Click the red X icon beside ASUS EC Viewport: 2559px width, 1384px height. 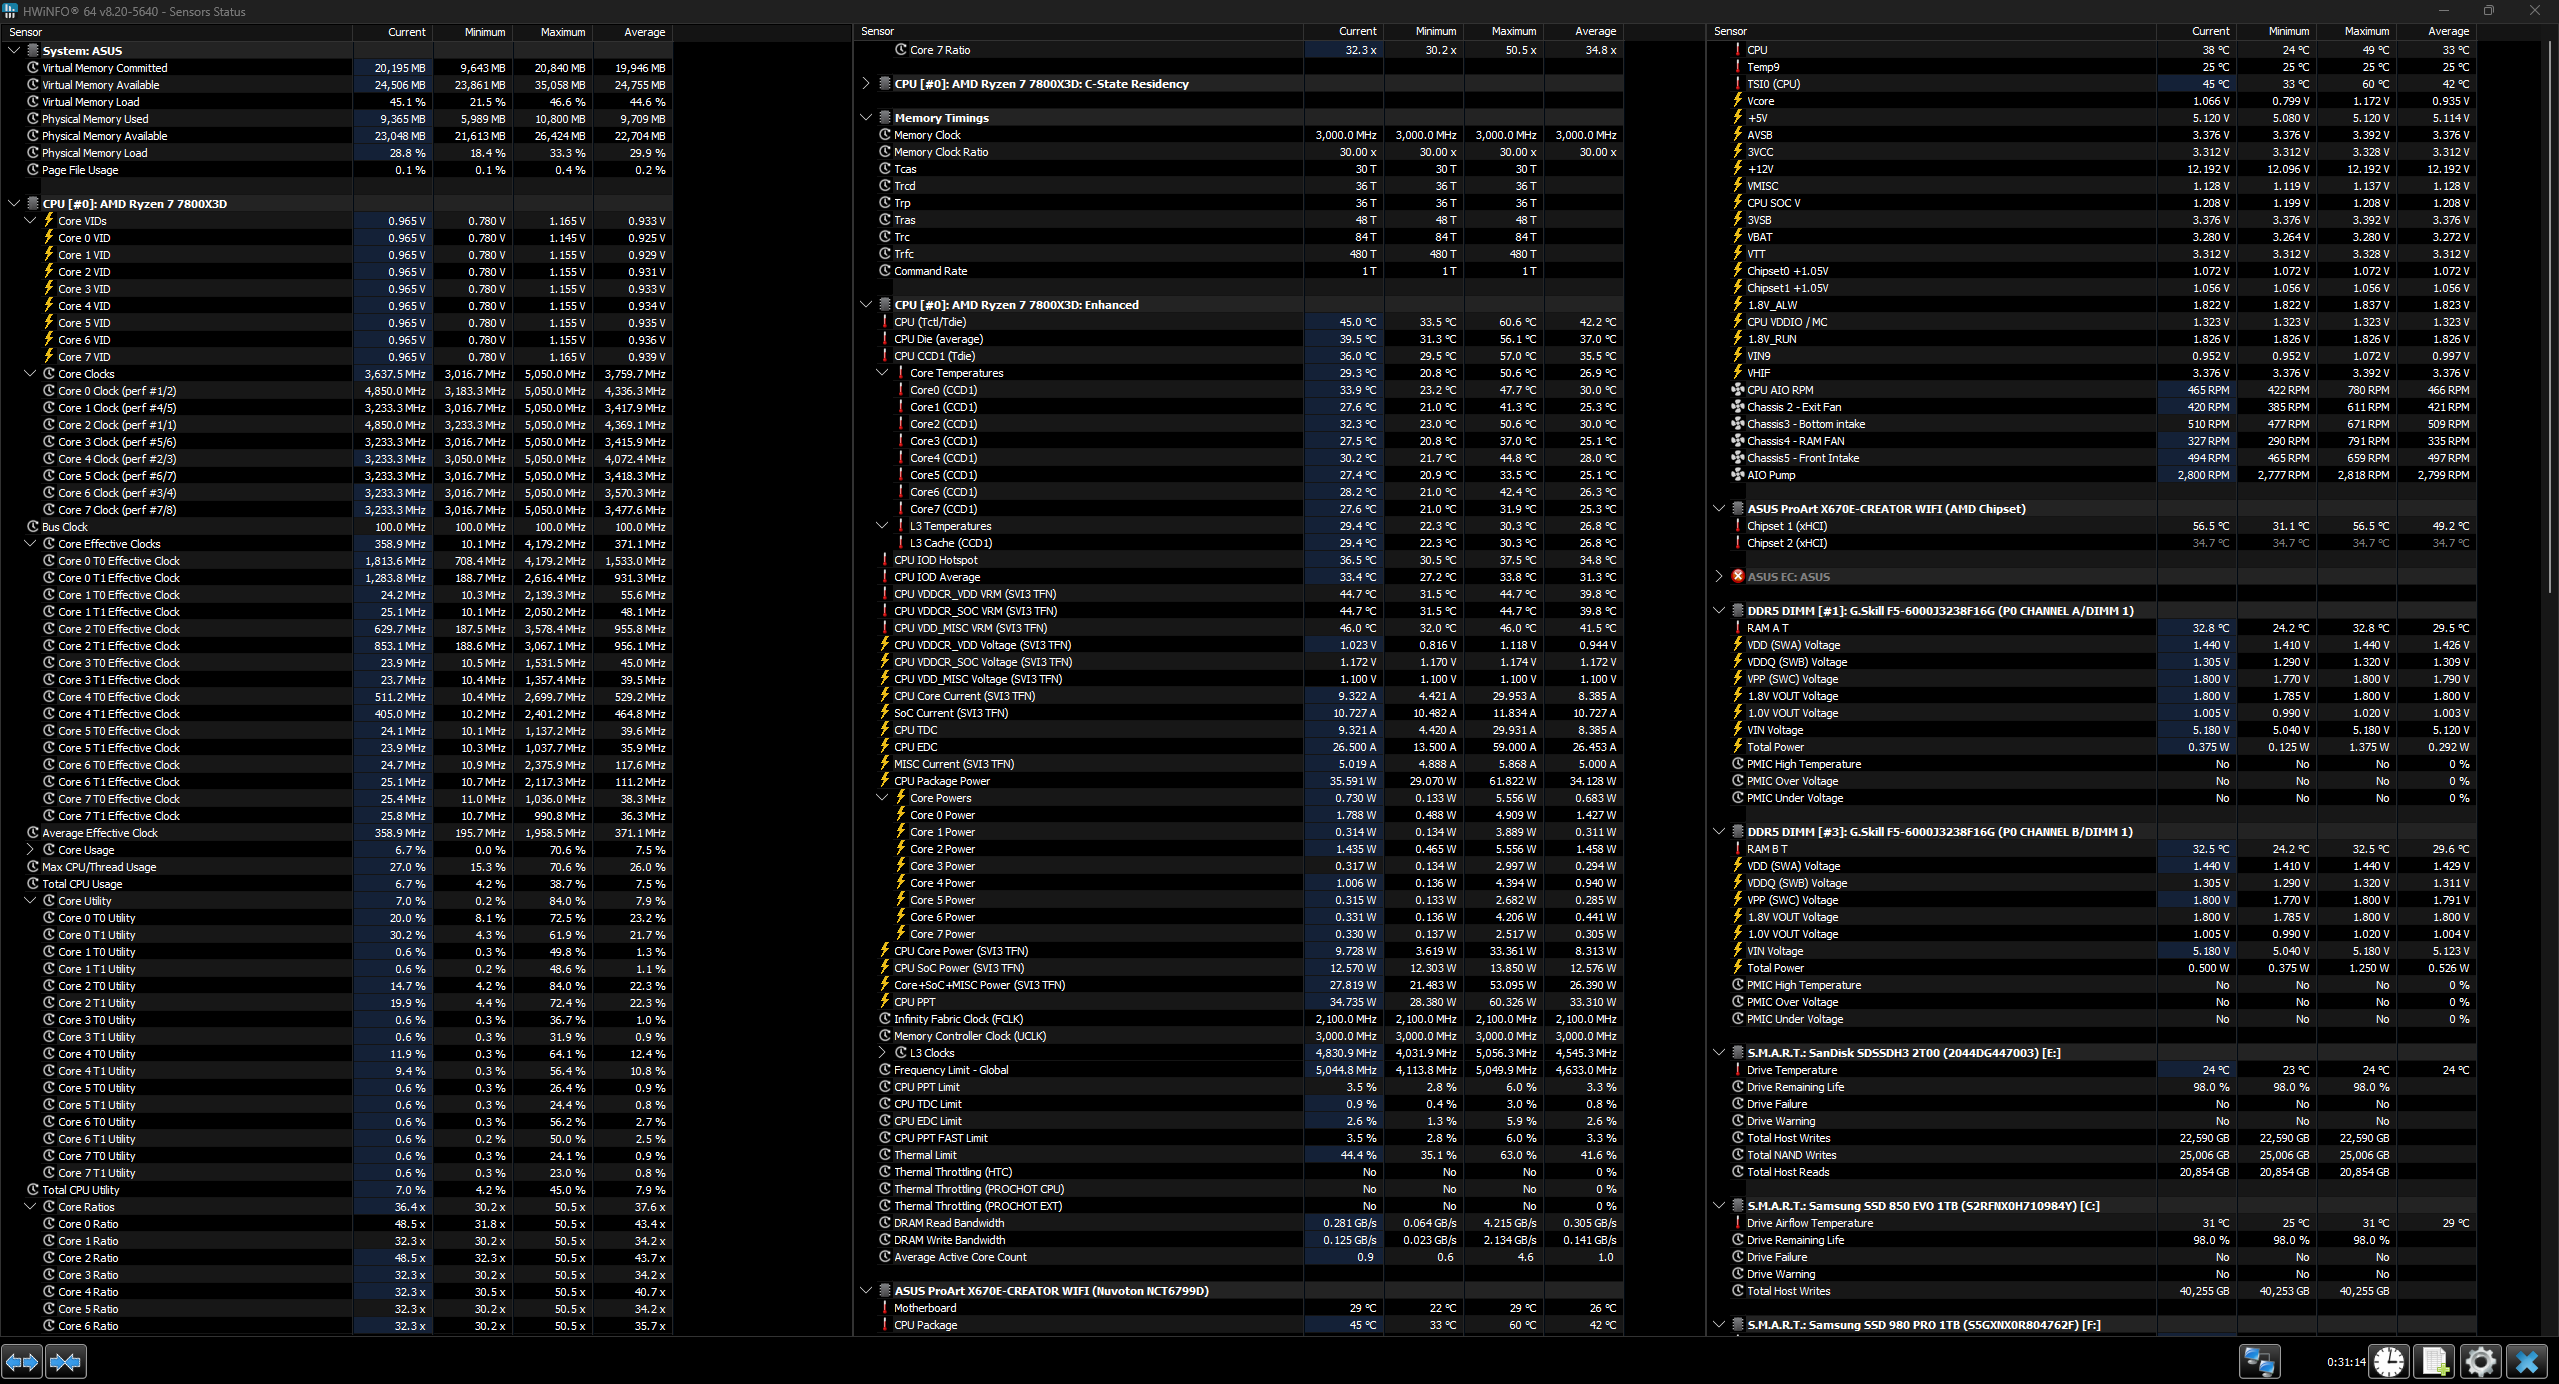point(1738,576)
